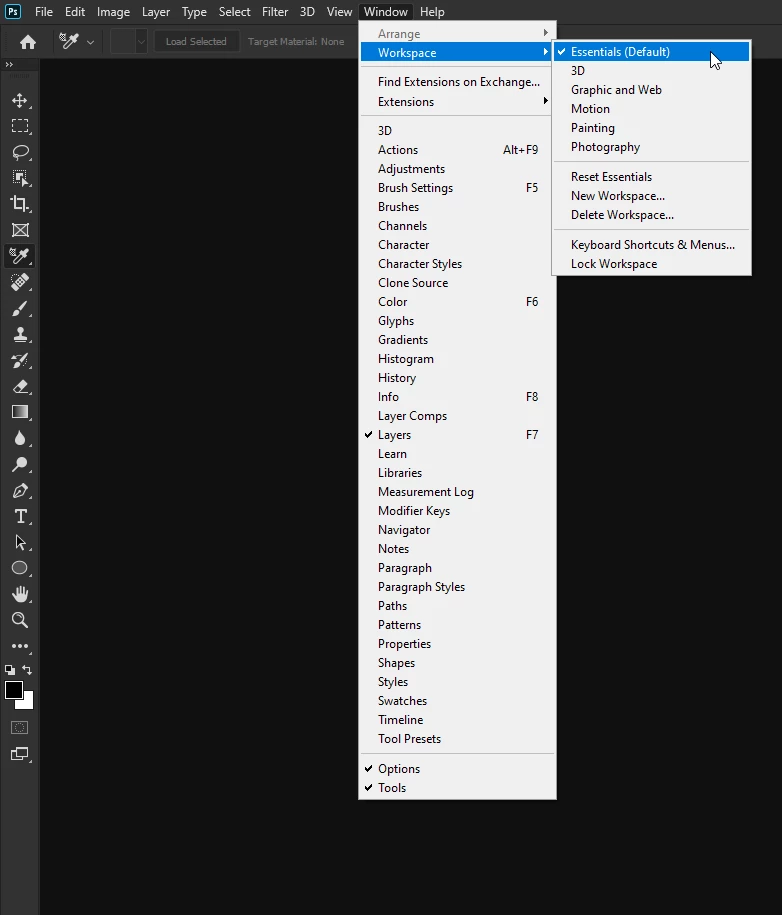Open the File menu
Screen dimensions: 782x915
[44, 12]
